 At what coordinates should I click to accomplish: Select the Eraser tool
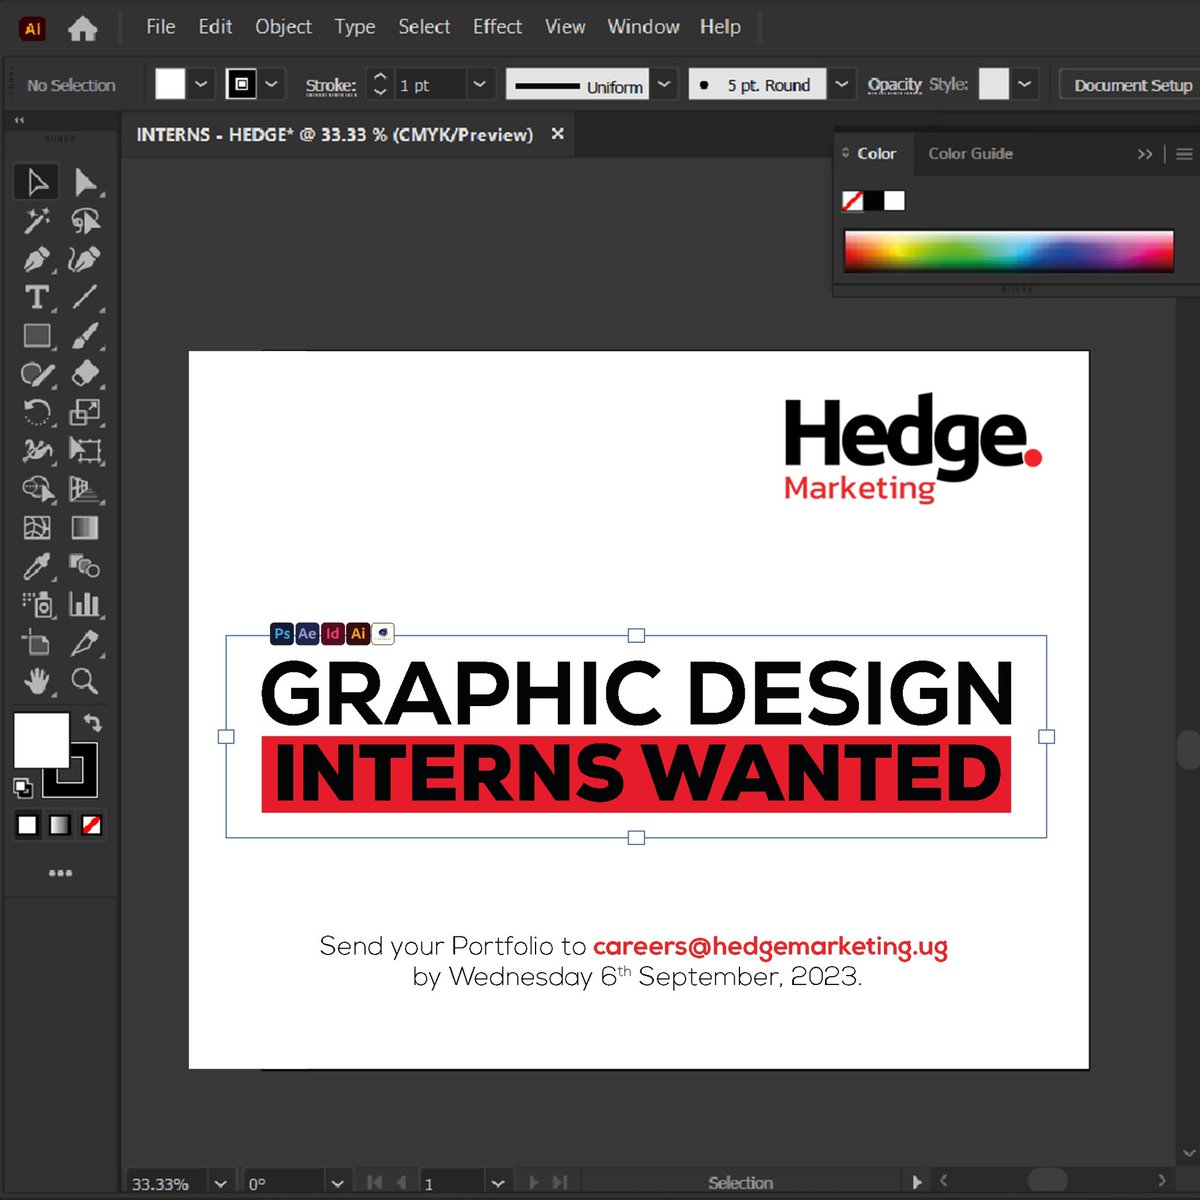click(x=85, y=374)
